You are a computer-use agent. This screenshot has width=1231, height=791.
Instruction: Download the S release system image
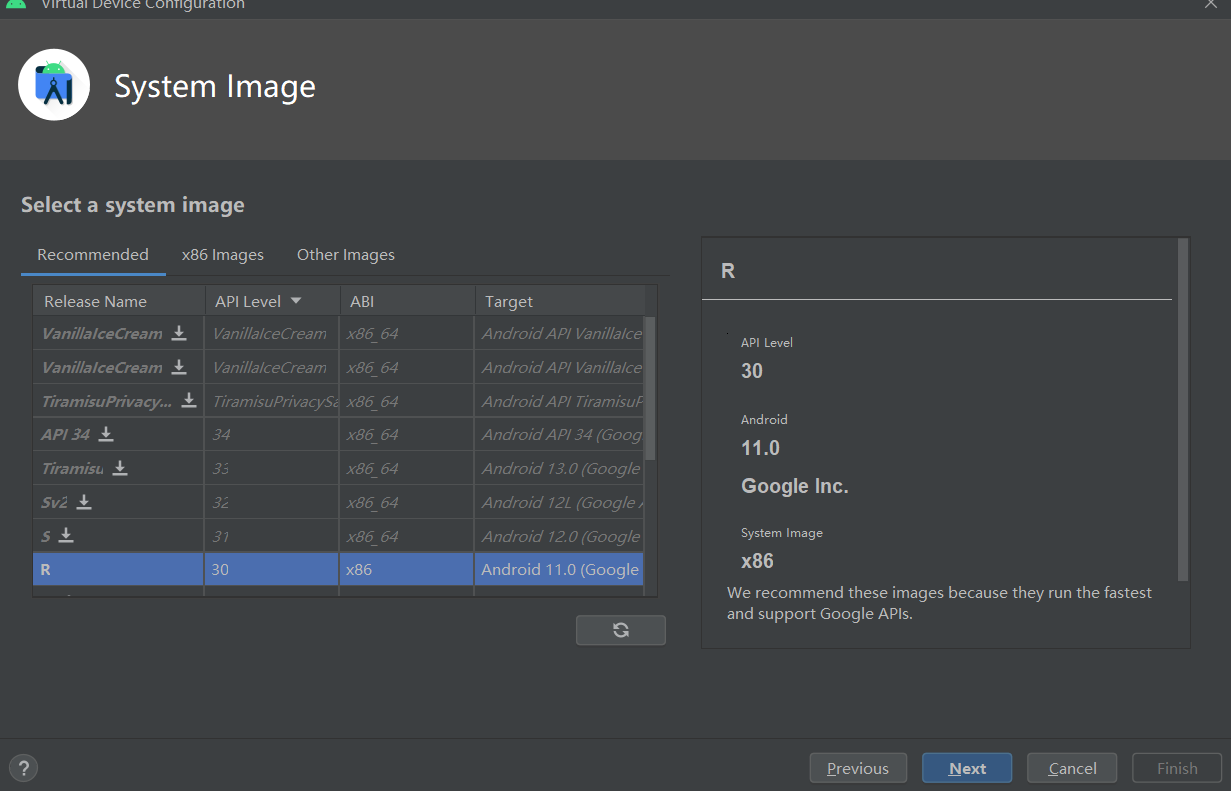click(x=66, y=536)
